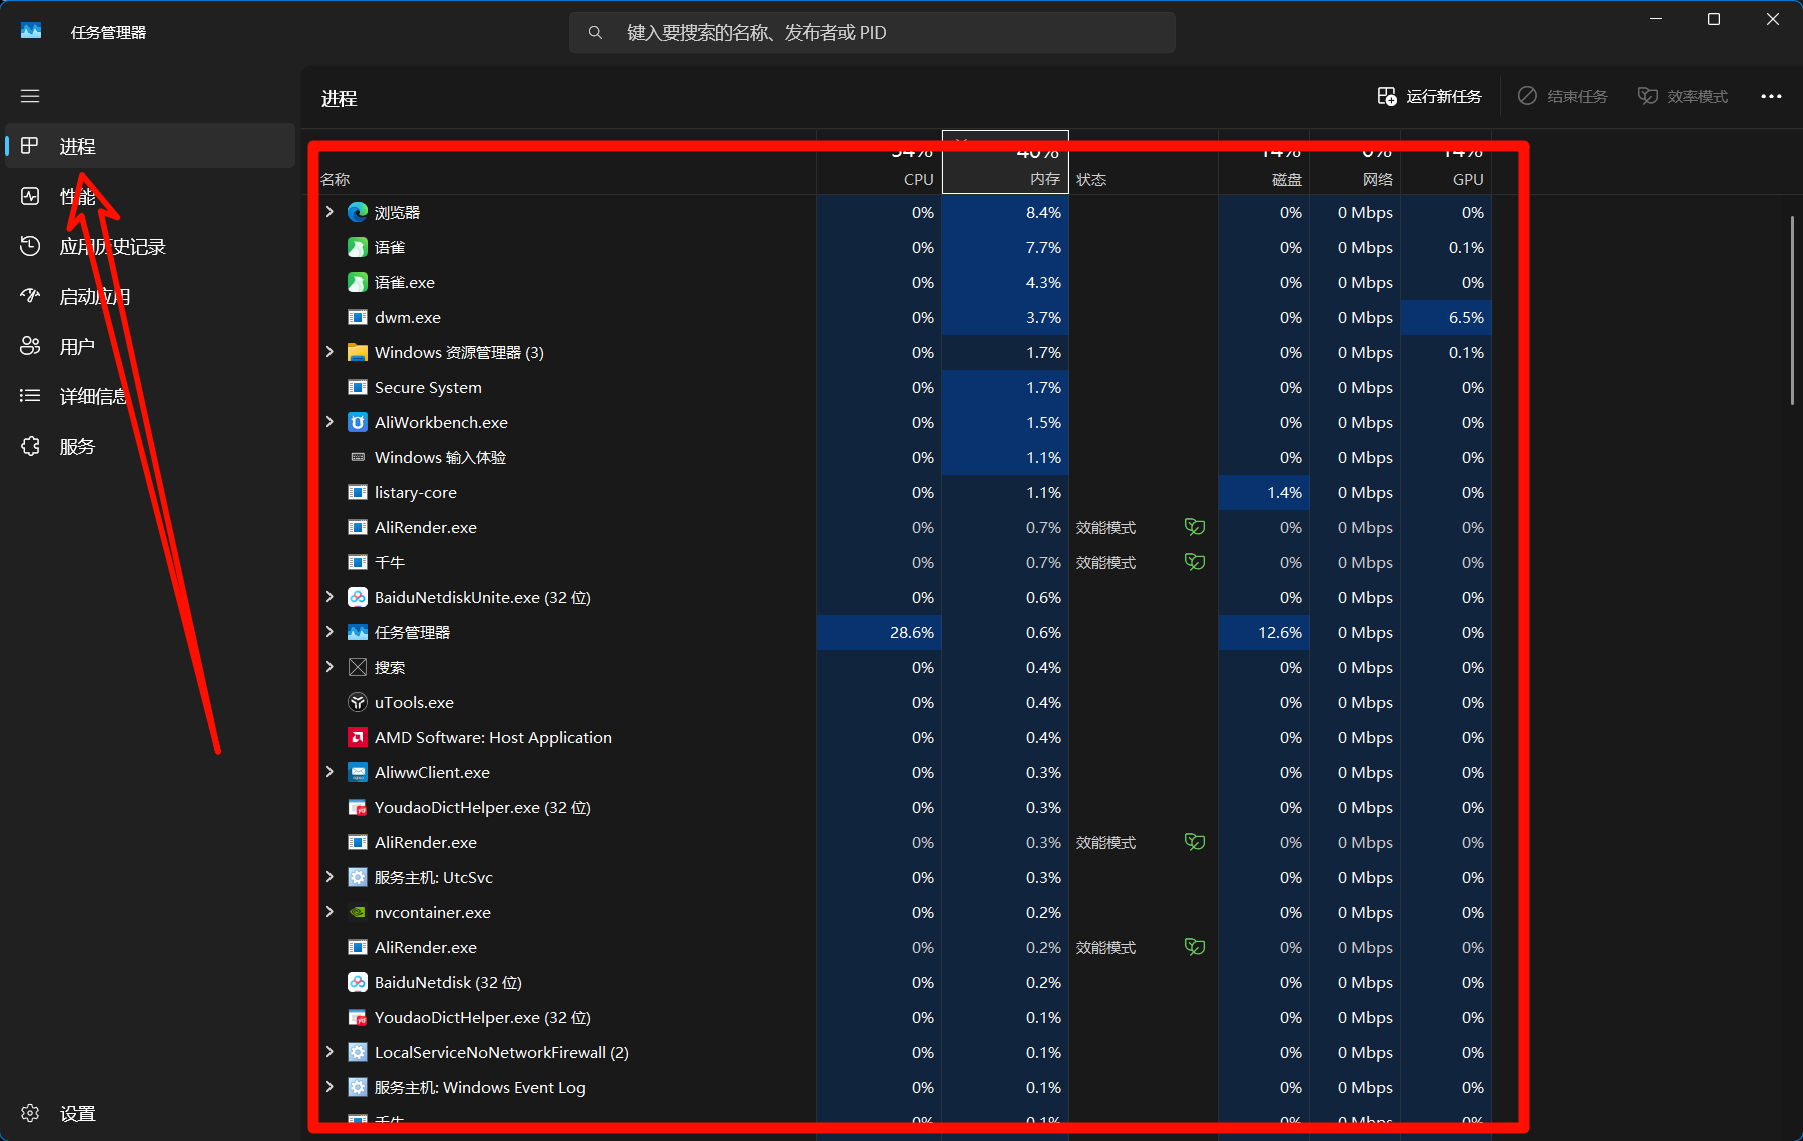
Task: Sort by the GPU column header
Action: tap(1446, 162)
